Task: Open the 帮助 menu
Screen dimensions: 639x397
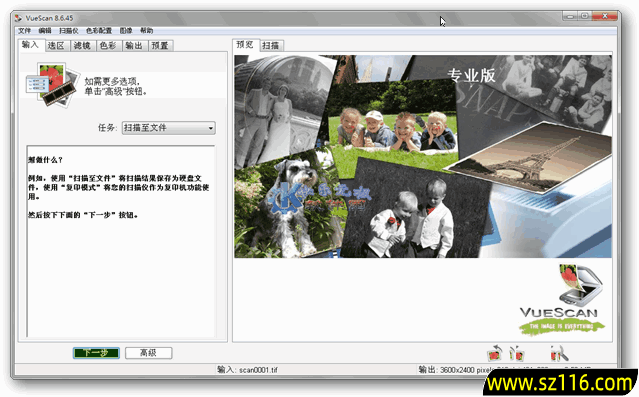Action: click(146, 31)
